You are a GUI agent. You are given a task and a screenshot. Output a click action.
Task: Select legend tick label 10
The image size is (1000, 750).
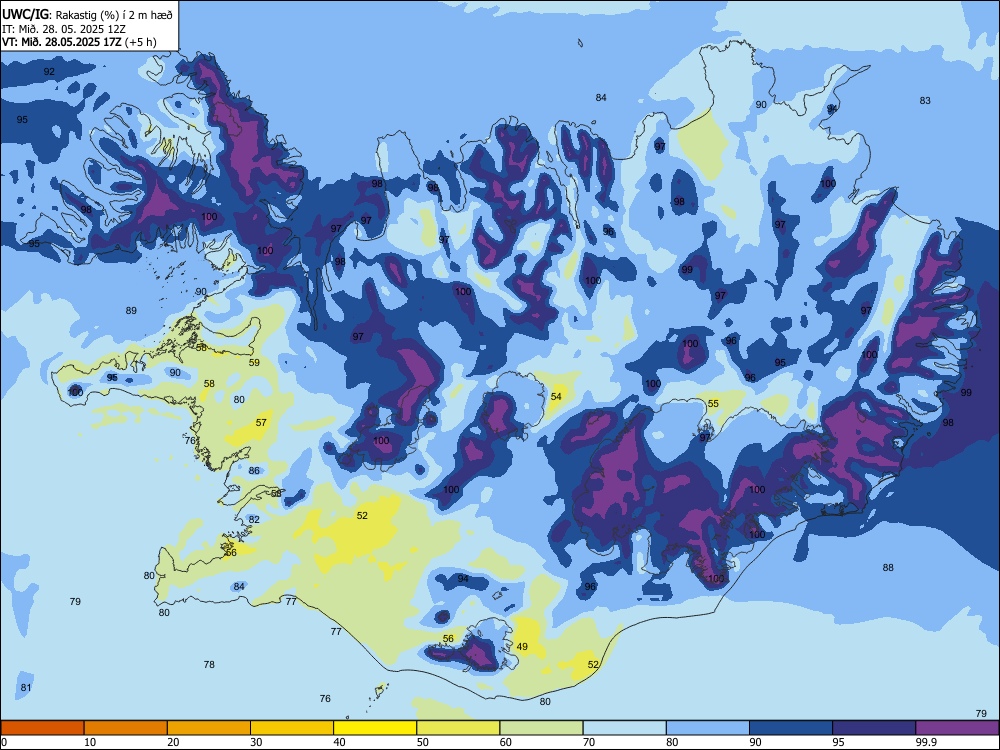(90, 742)
